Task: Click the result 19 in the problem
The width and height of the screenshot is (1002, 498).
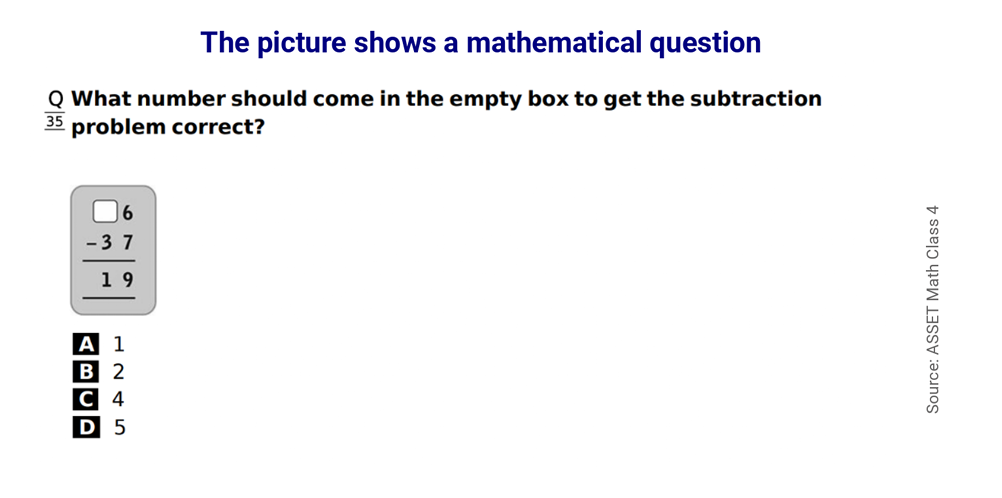Action: coord(119,279)
